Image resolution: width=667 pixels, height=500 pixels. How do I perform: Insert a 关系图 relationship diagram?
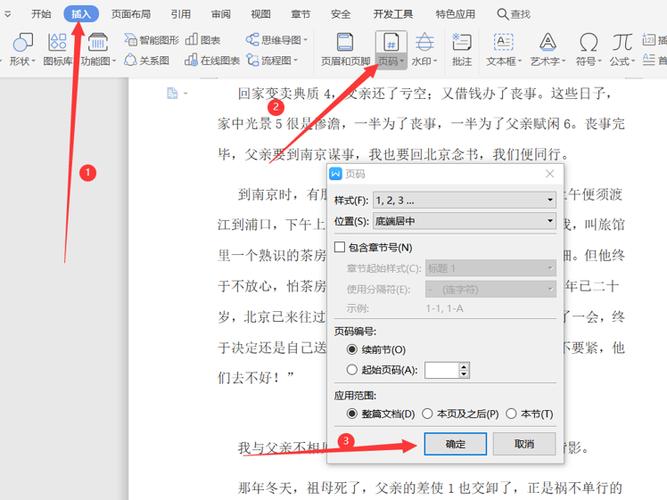click(x=147, y=60)
